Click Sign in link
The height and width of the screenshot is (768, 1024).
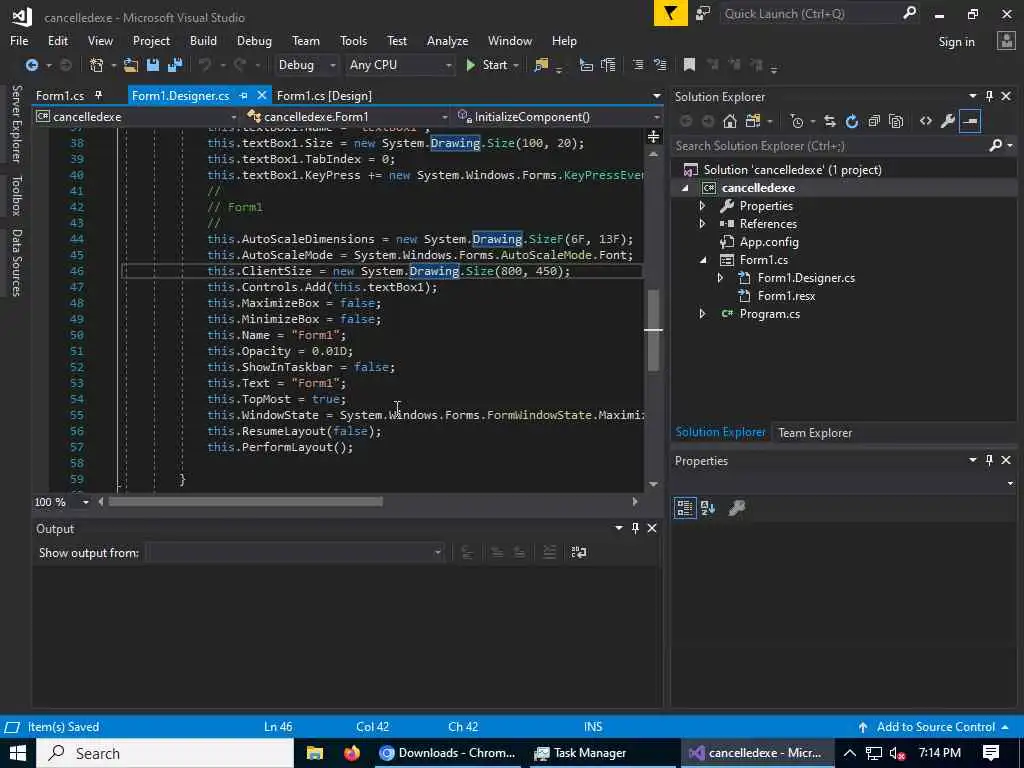956,42
